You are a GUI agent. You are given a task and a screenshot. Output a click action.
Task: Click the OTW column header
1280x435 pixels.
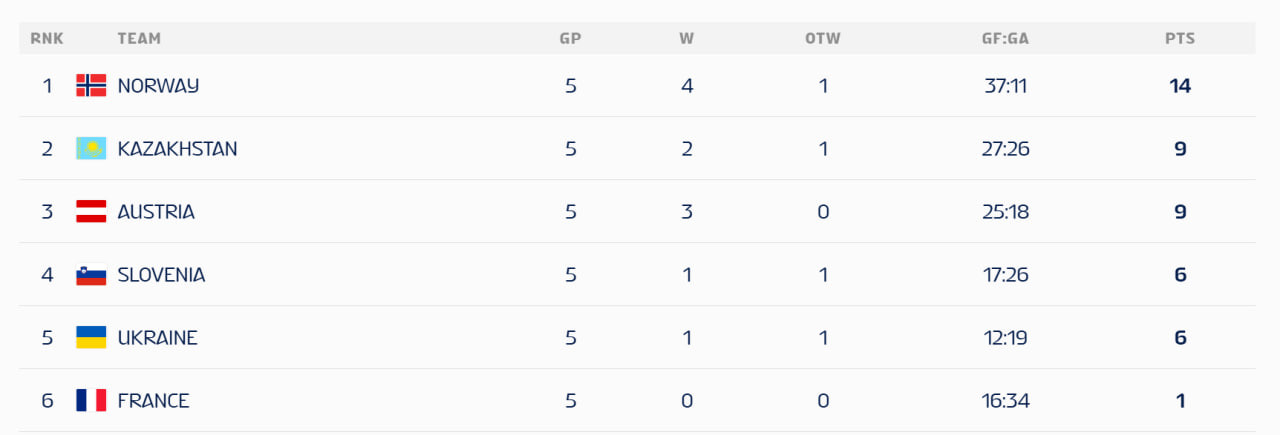point(823,39)
